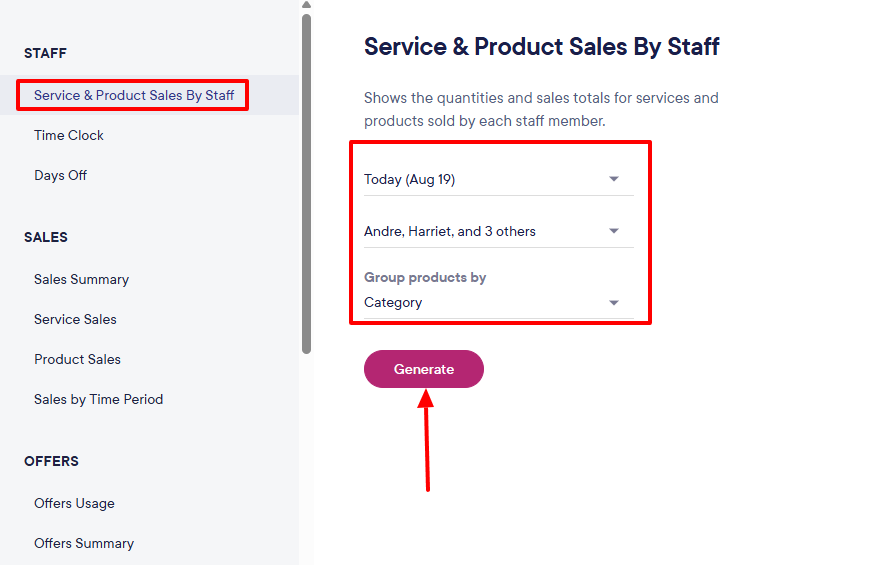Select the Offers Usage report
884x565 pixels.
[74, 503]
